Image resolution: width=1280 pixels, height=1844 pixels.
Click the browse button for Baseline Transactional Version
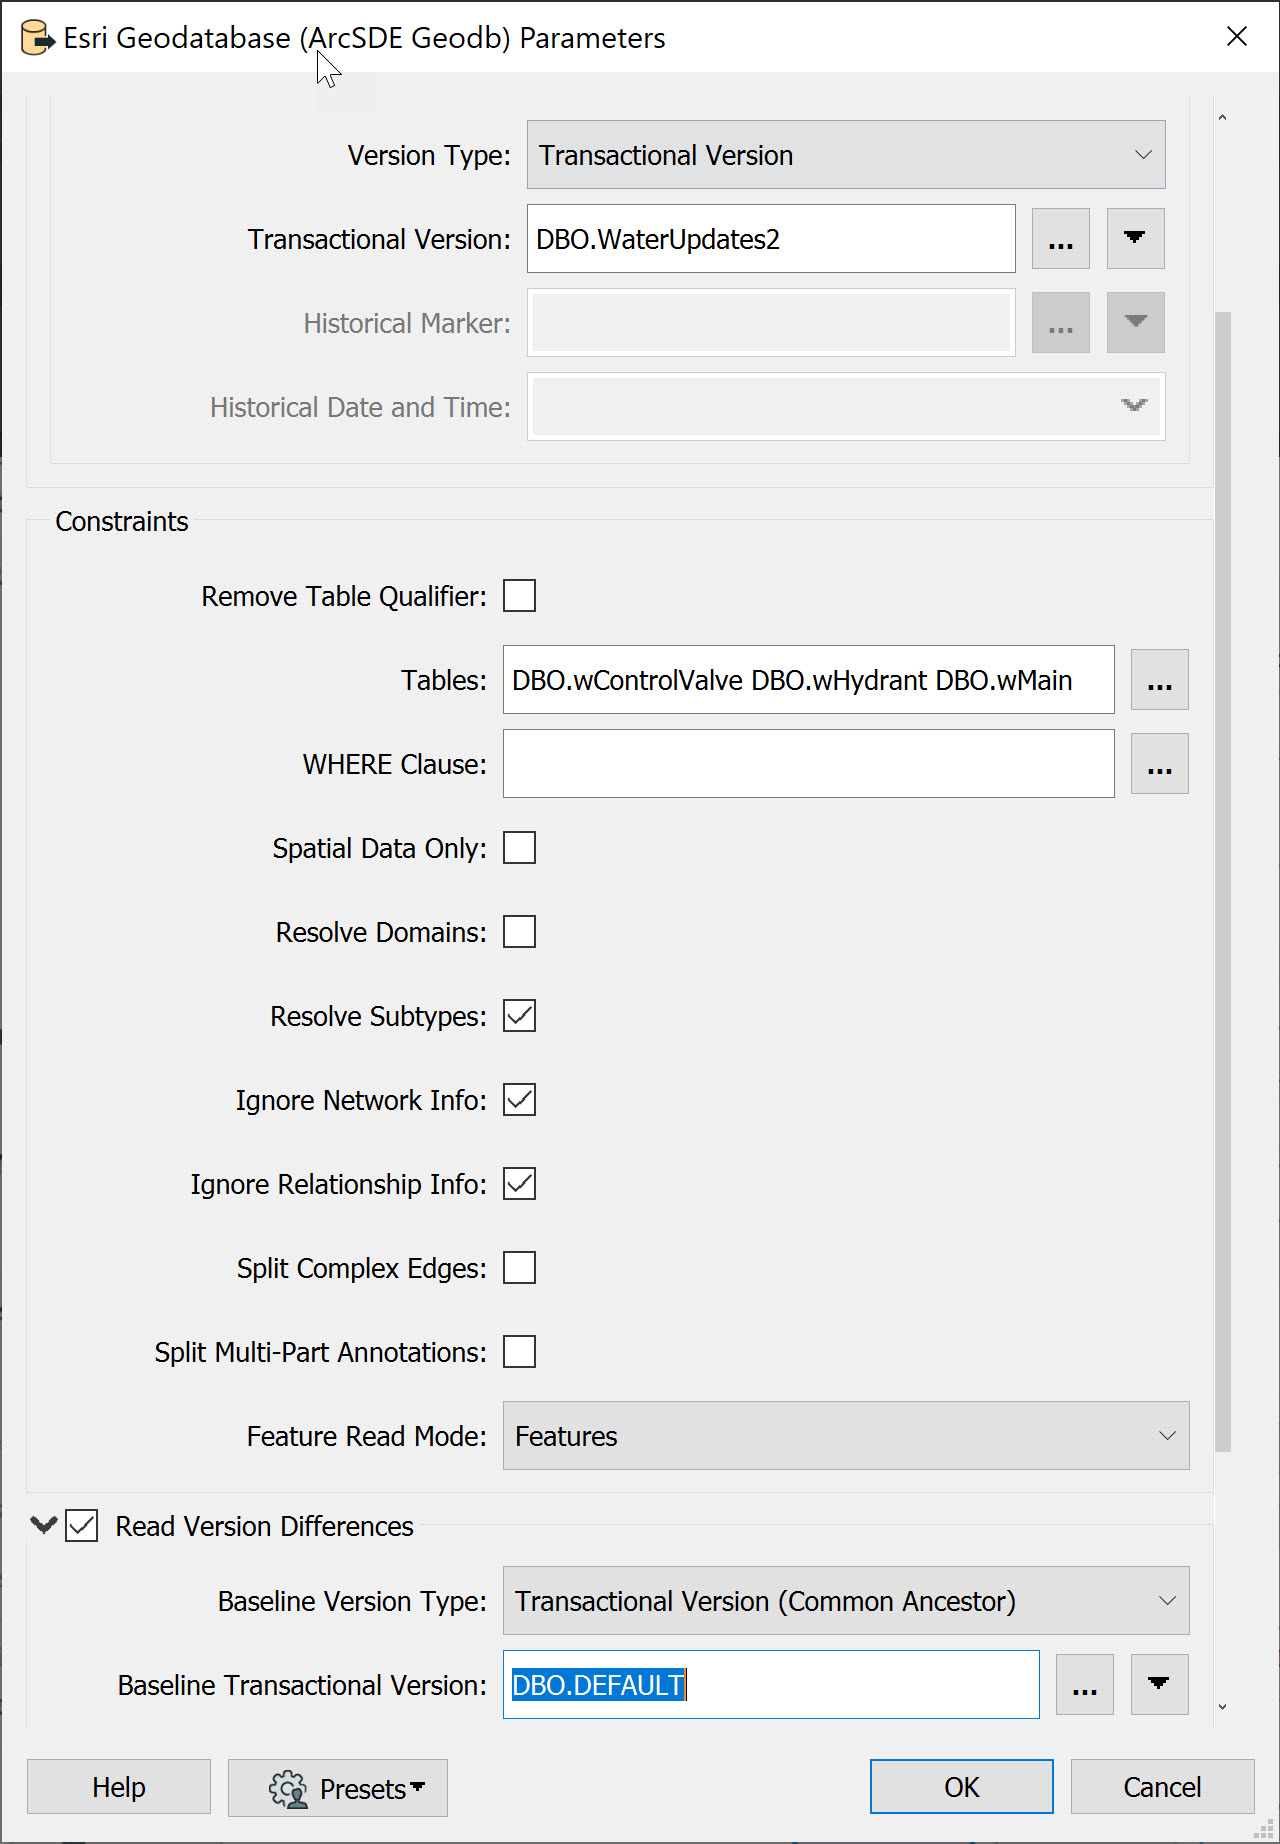pyautogui.click(x=1084, y=1685)
